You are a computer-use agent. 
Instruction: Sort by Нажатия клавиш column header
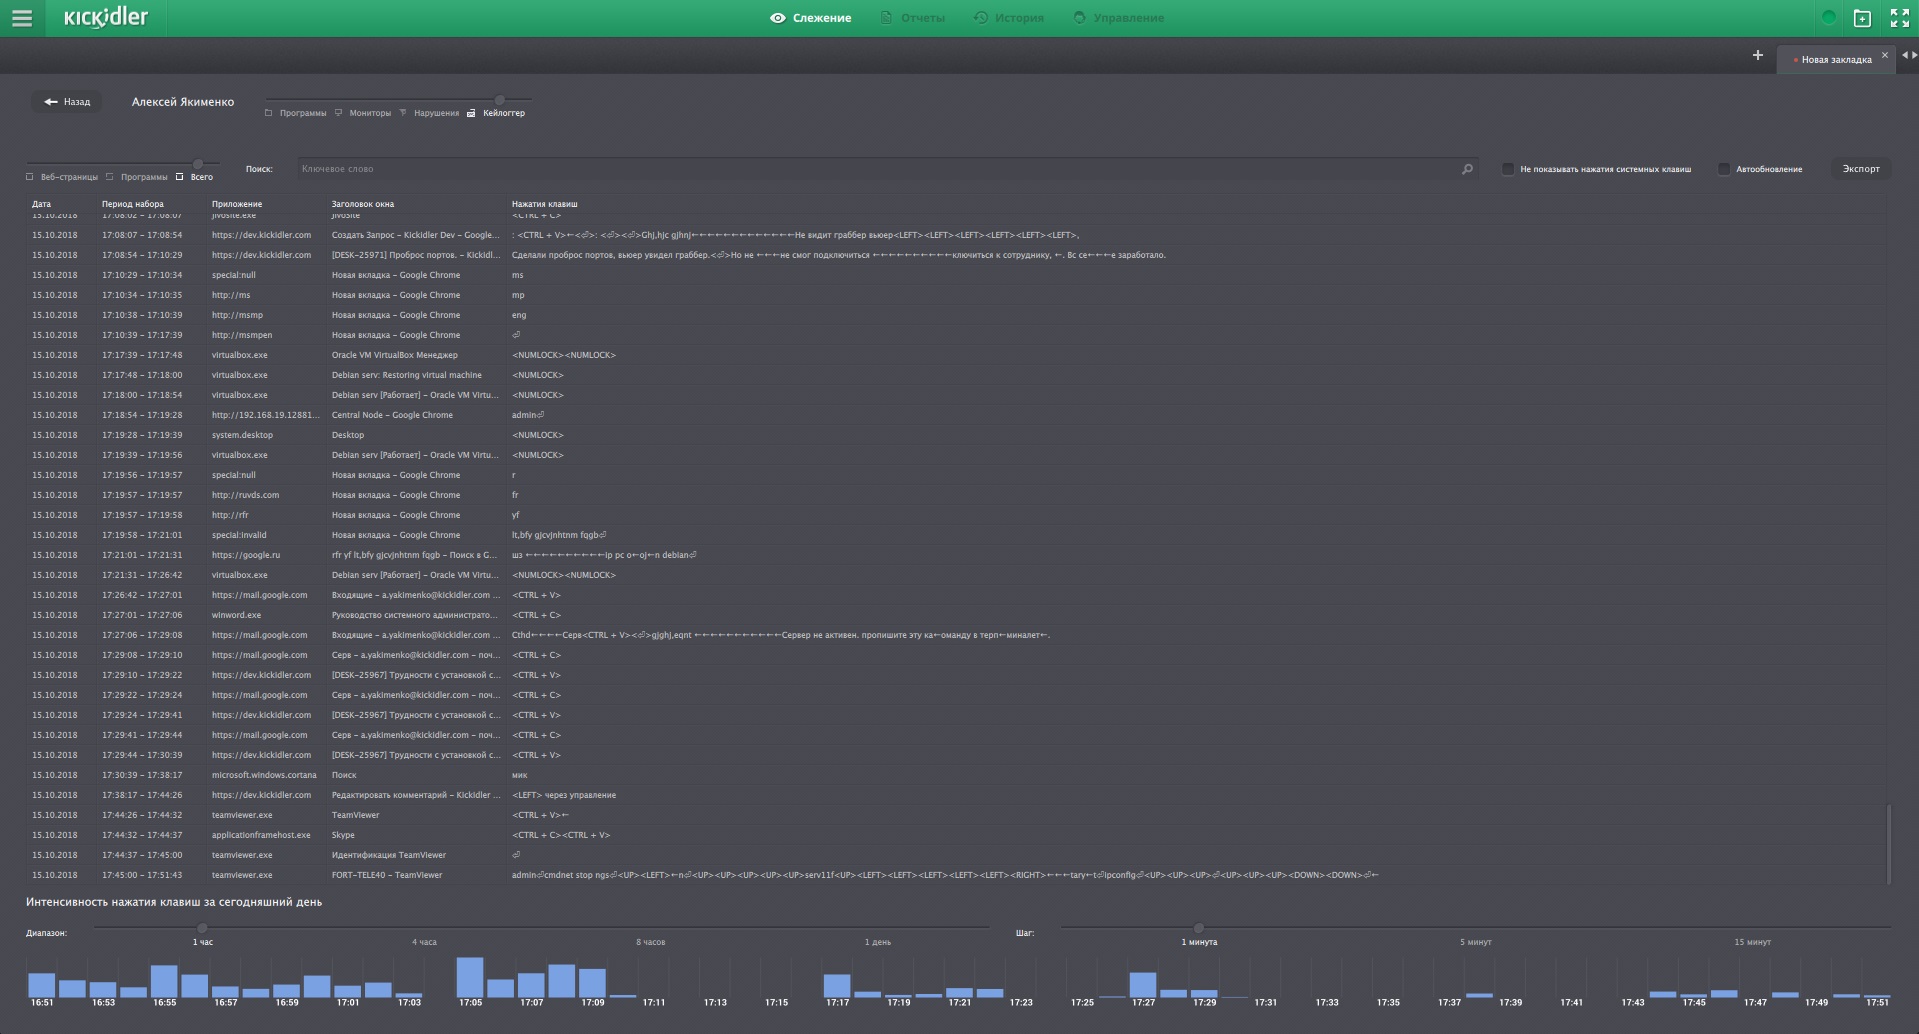545,204
